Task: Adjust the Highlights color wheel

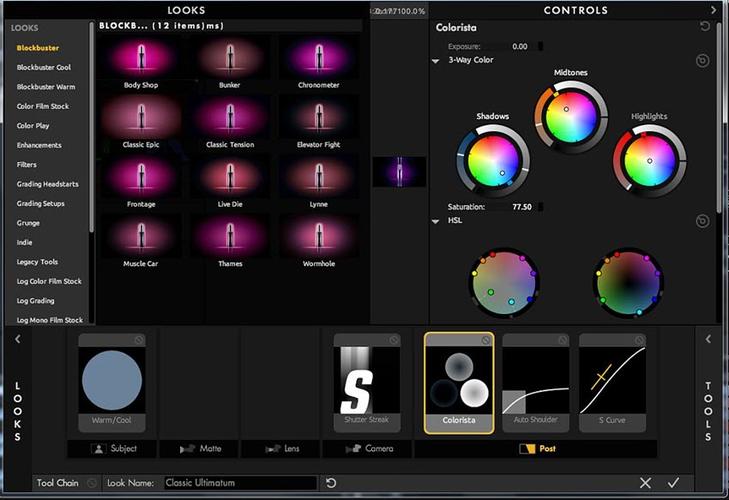Action: pos(649,161)
